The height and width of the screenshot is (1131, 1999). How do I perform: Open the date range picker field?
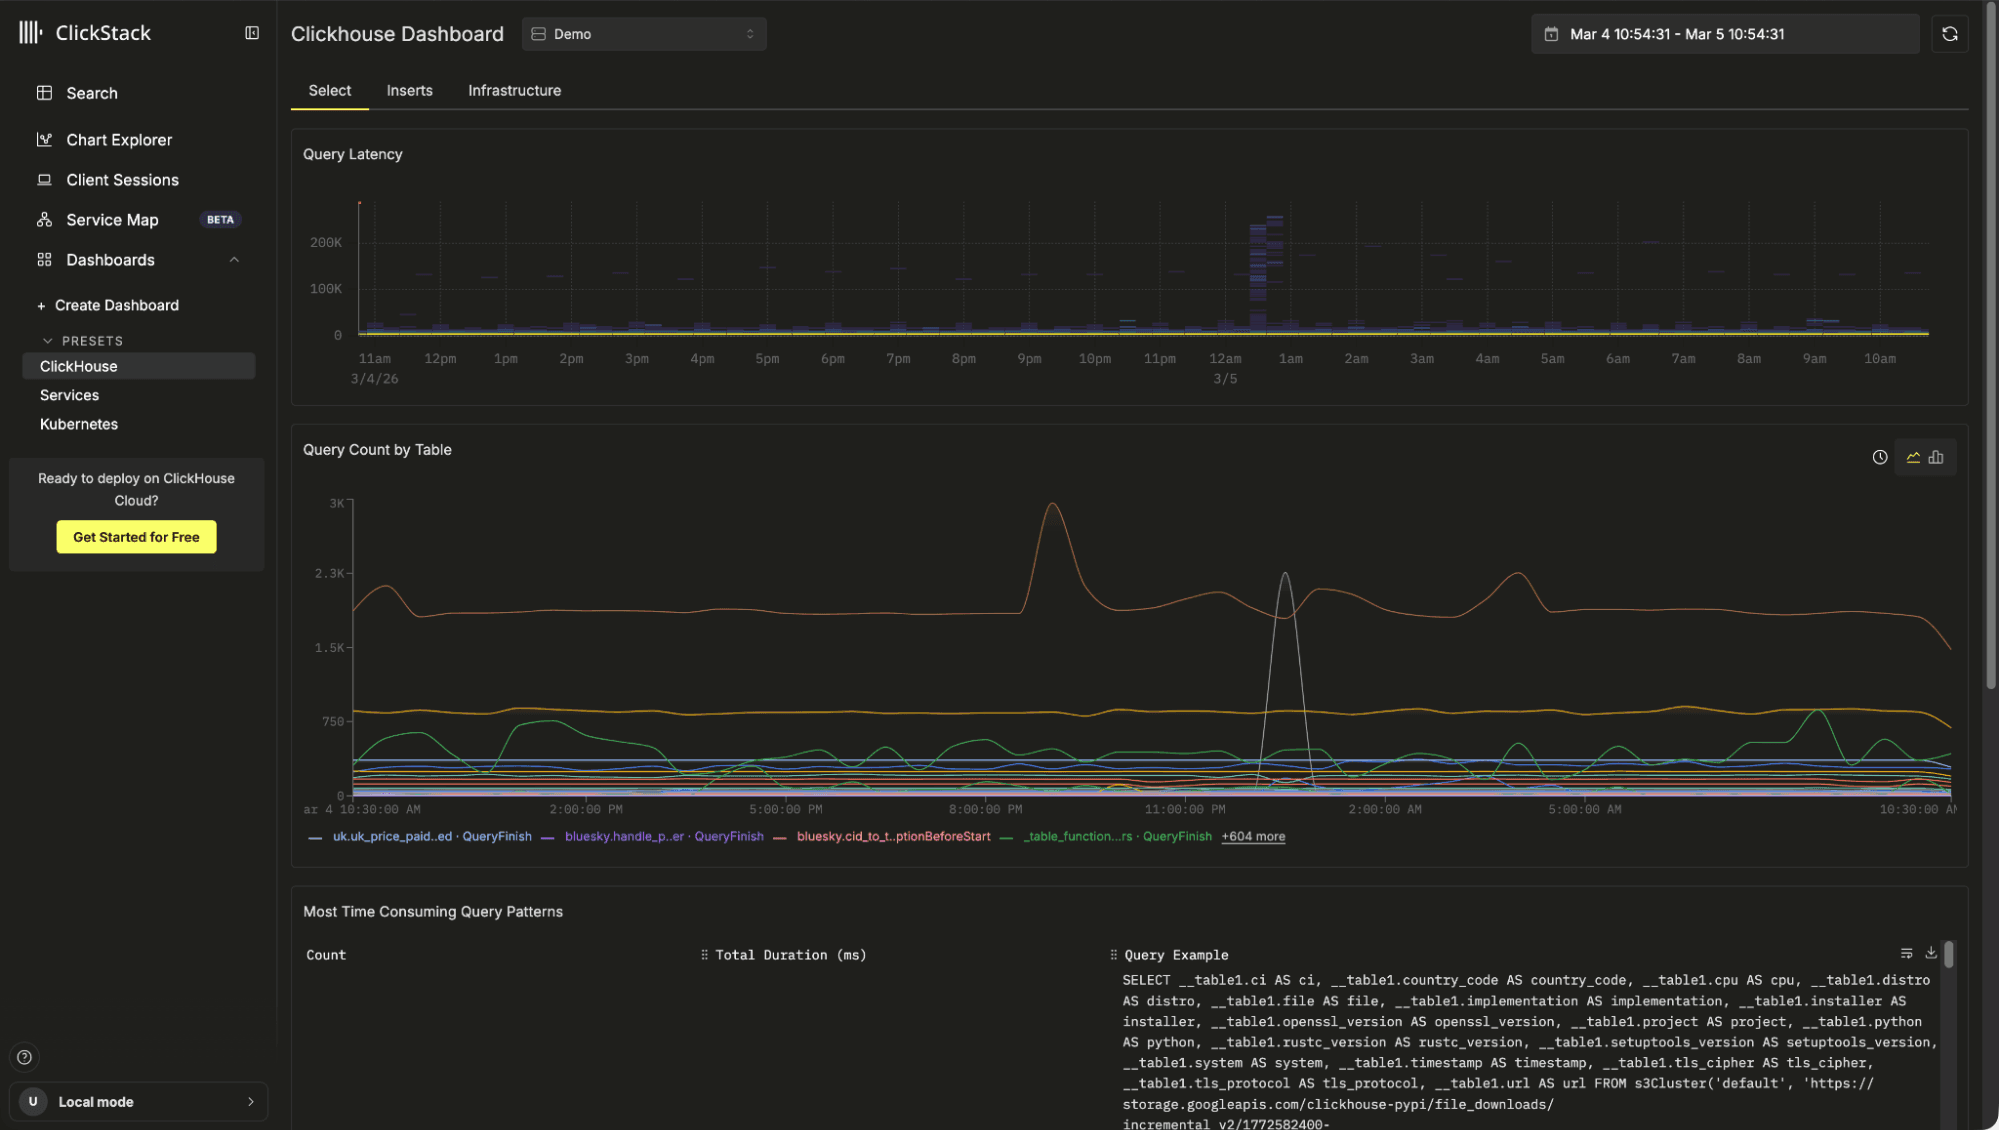pyautogui.click(x=1723, y=34)
